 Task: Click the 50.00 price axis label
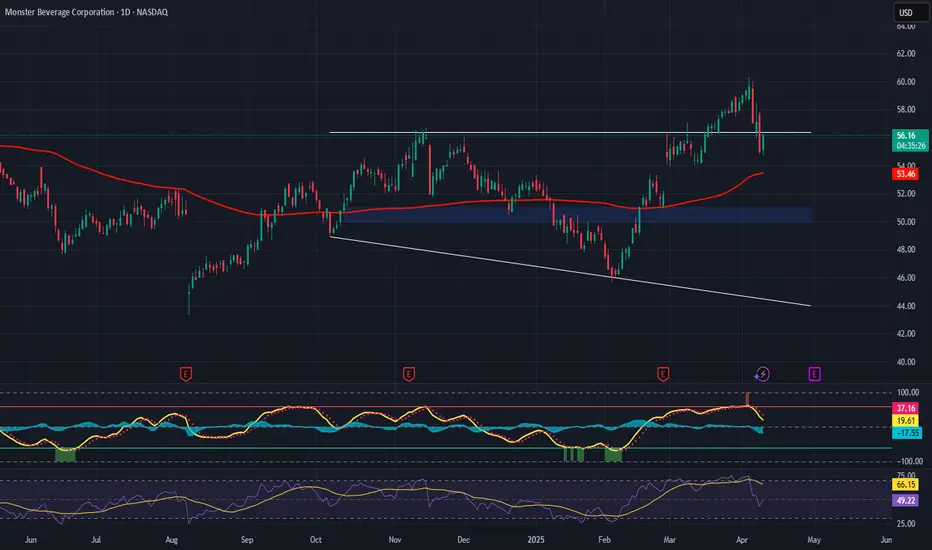click(906, 222)
